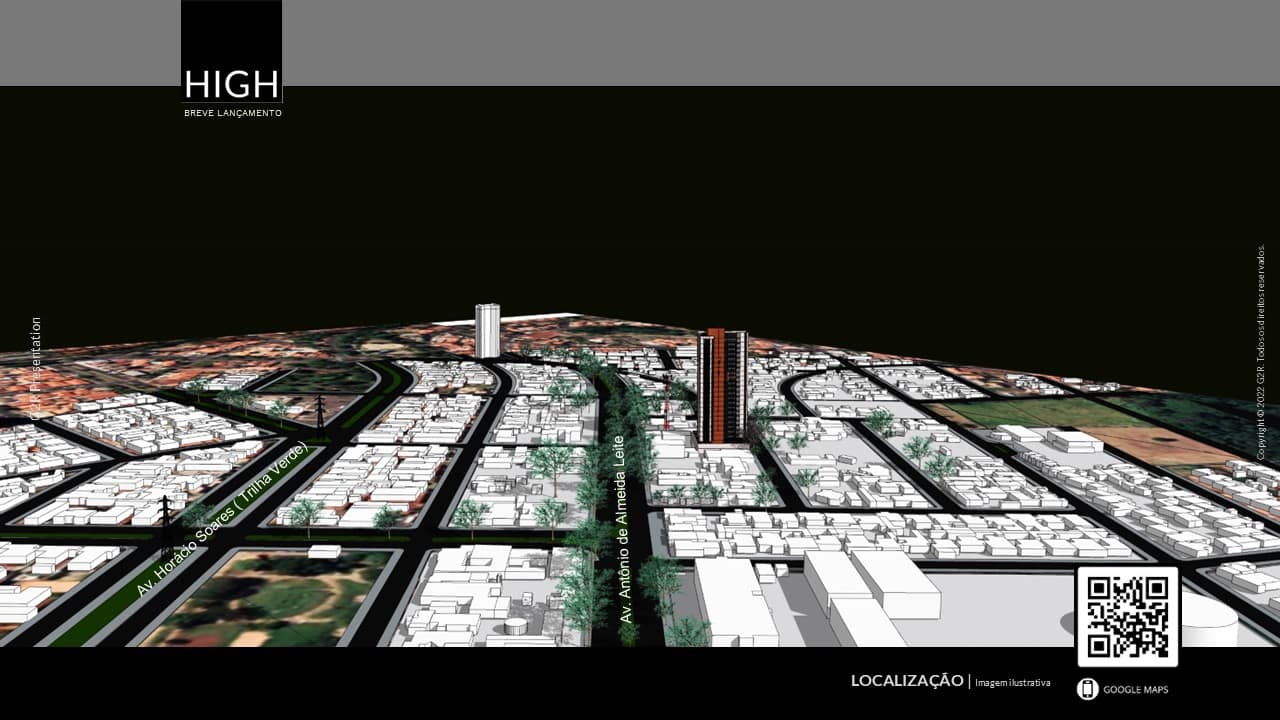The height and width of the screenshot is (720, 1280).
Task: Click the vertical copyright text
Action: pos(1261,351)
